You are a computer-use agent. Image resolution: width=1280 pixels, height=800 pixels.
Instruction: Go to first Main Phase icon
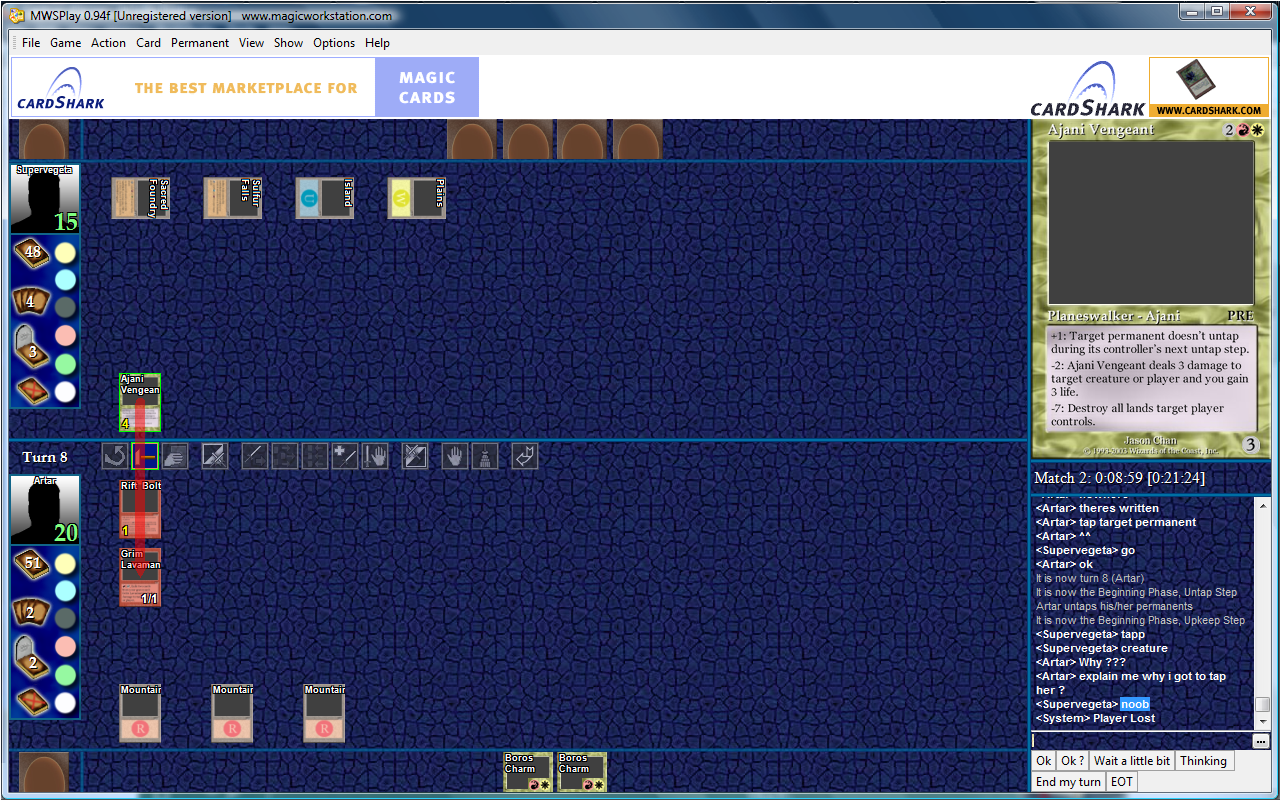pyautogui.click(x=215, y=457)
